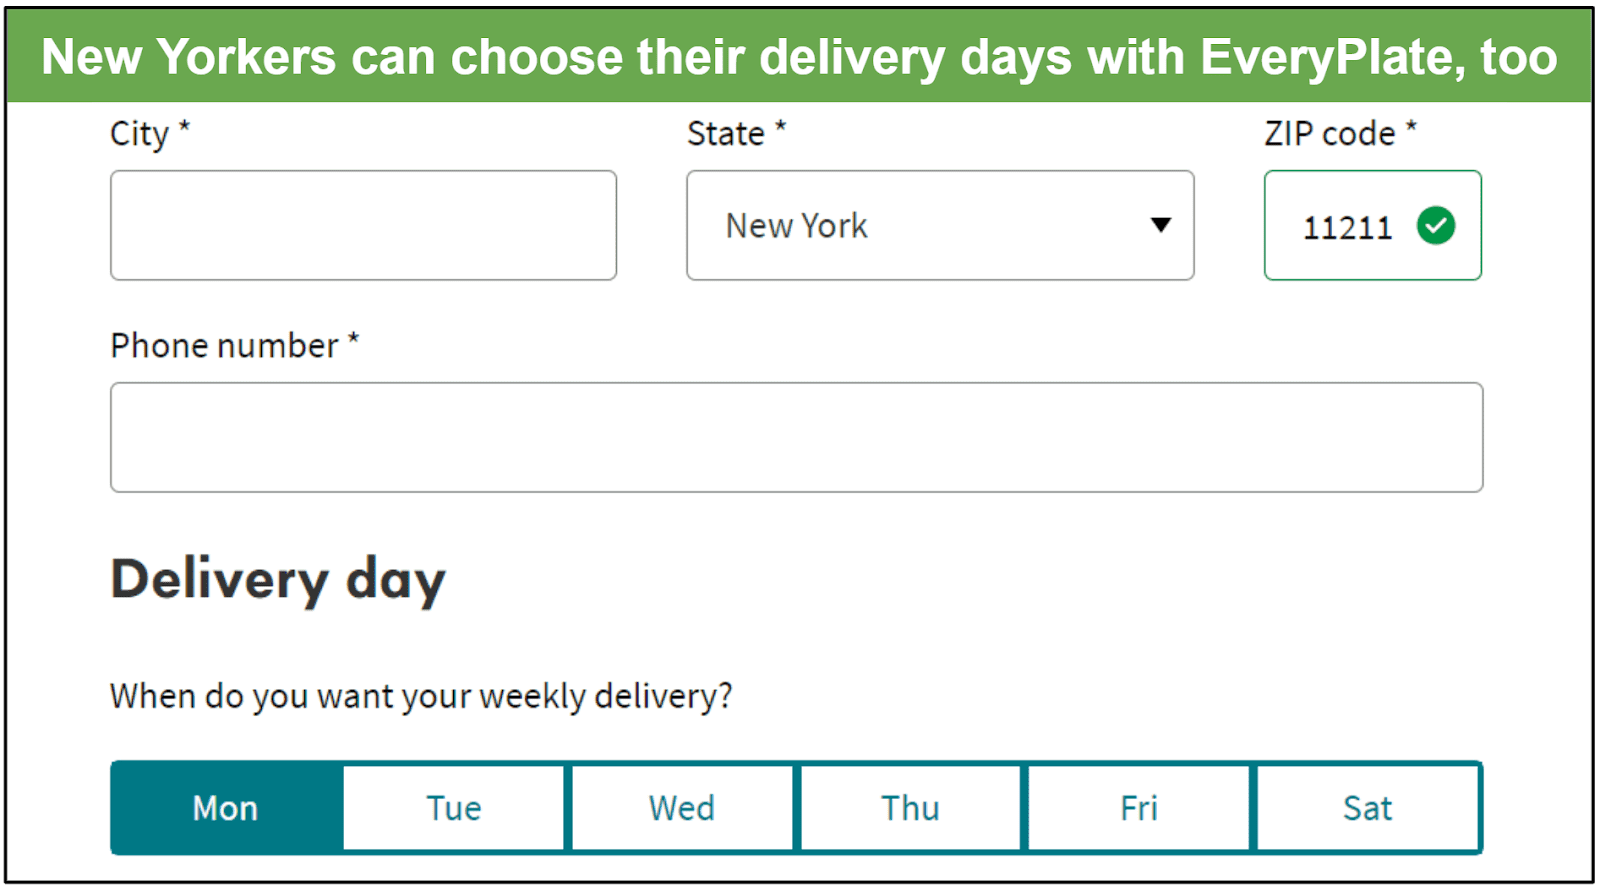
Task: Click the New York text in State field
Action: [x=796, y=226]
